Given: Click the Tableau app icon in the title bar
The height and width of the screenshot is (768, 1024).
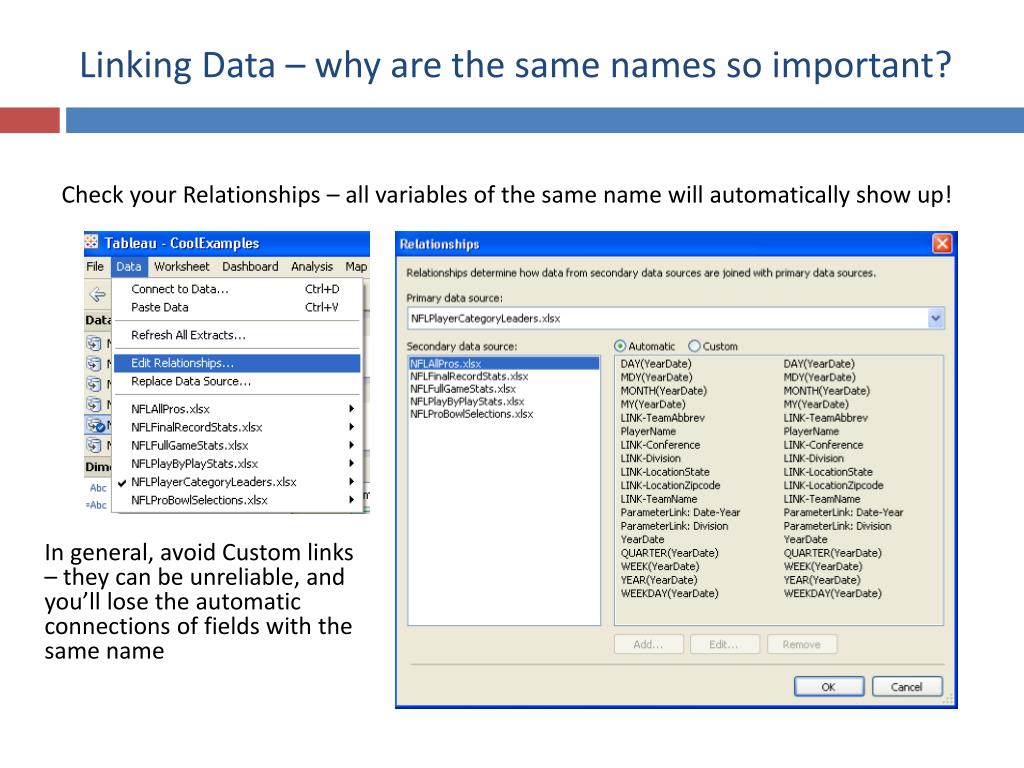Looking at the screenshot, I should pyautogui.click(x=92, y=243).
